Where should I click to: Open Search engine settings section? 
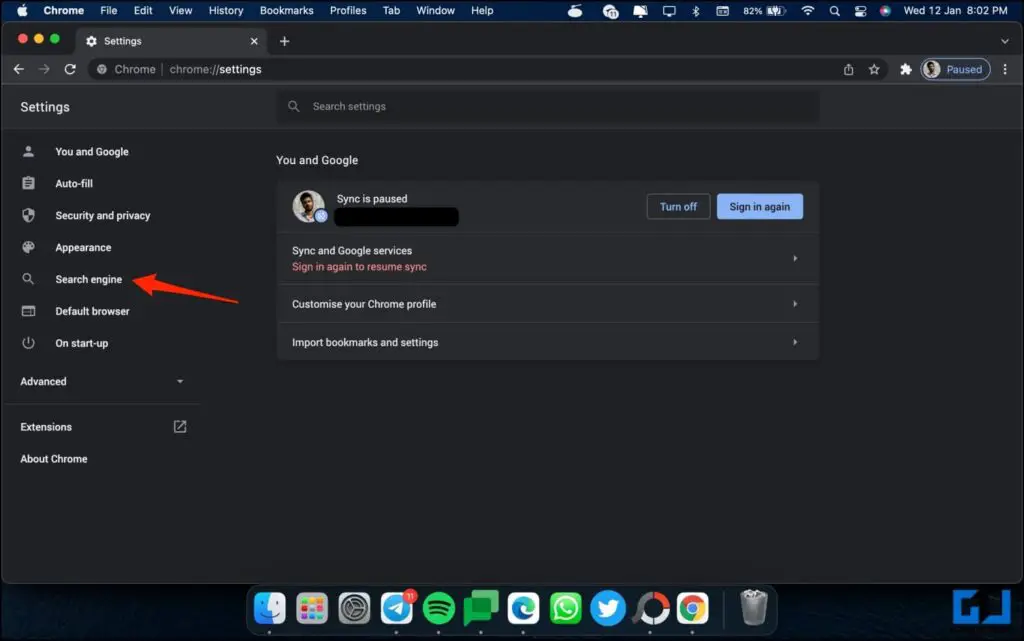click(x=88, y=279)
